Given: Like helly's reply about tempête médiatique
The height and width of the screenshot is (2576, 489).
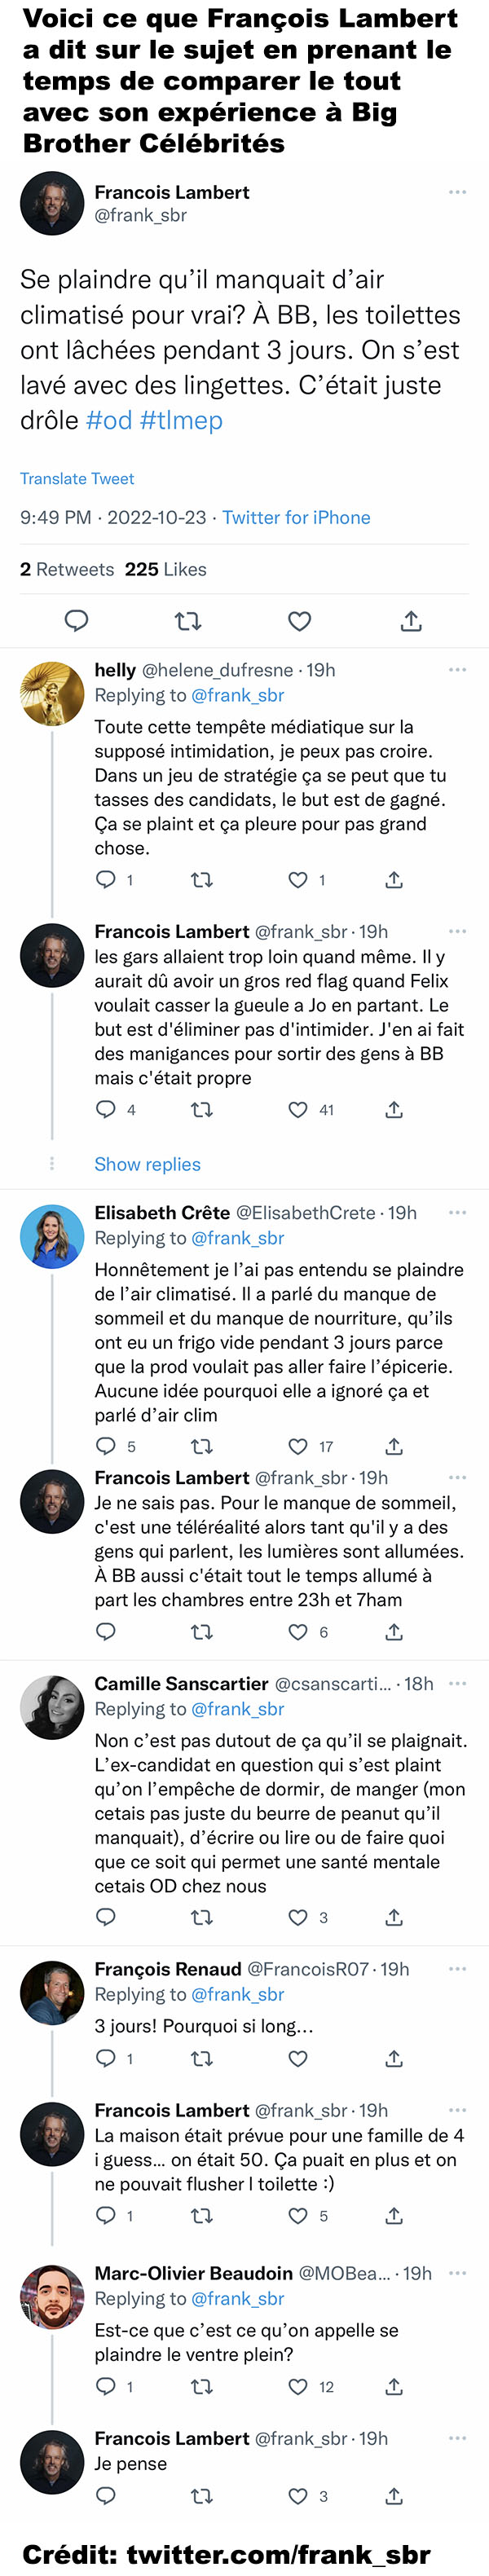Looking at the screenshot, I should point(298,880).
